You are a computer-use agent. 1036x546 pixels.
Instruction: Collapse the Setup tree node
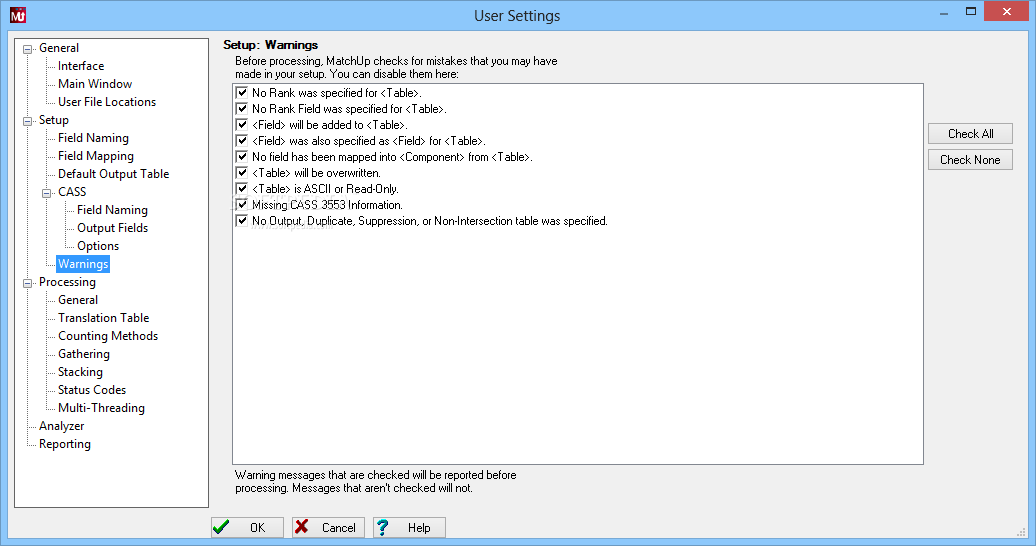(x=28, y=121)
